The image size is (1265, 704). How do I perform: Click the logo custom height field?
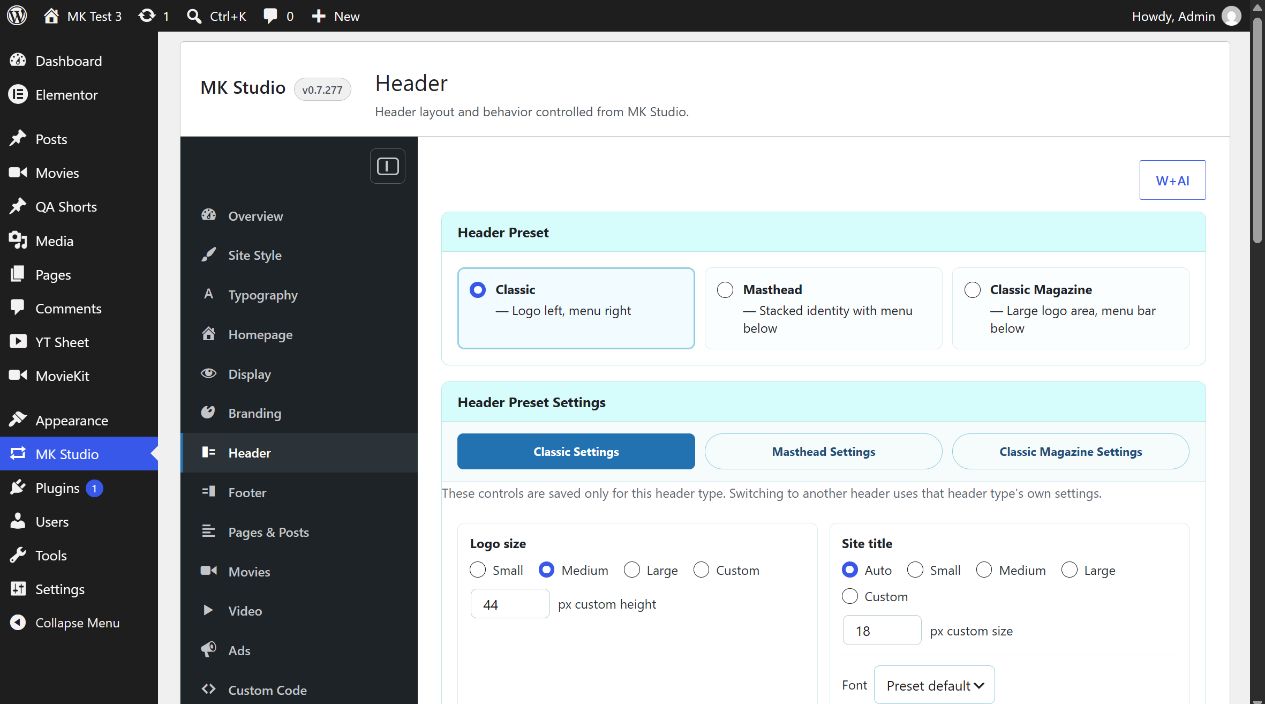(x=510, y=604)
